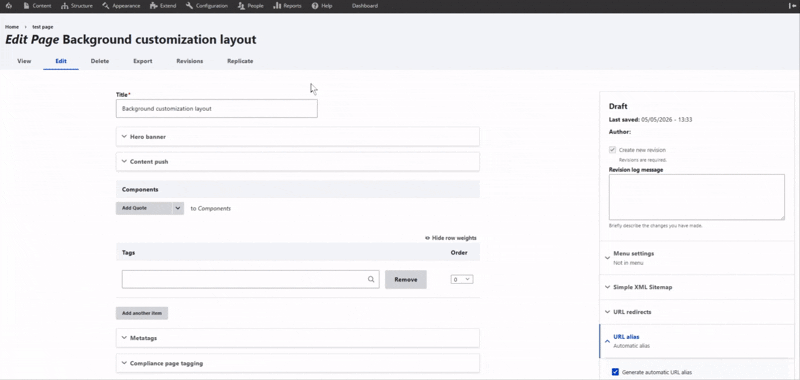Screen dimensions: 800x380
Task: Open the Appearance menu in the toolbar
Action: (121, 6)
